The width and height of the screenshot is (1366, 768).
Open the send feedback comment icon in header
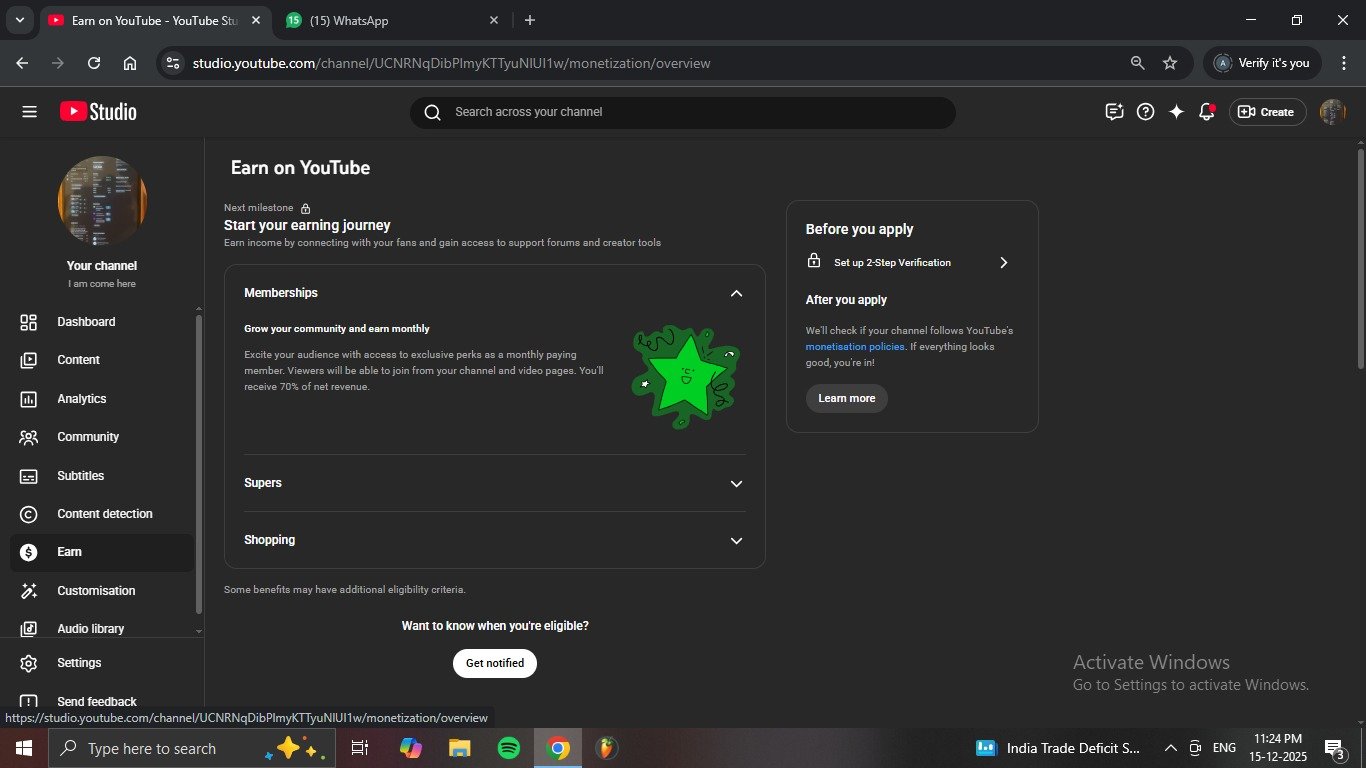pyautogui.click(x=1114, y=112)
